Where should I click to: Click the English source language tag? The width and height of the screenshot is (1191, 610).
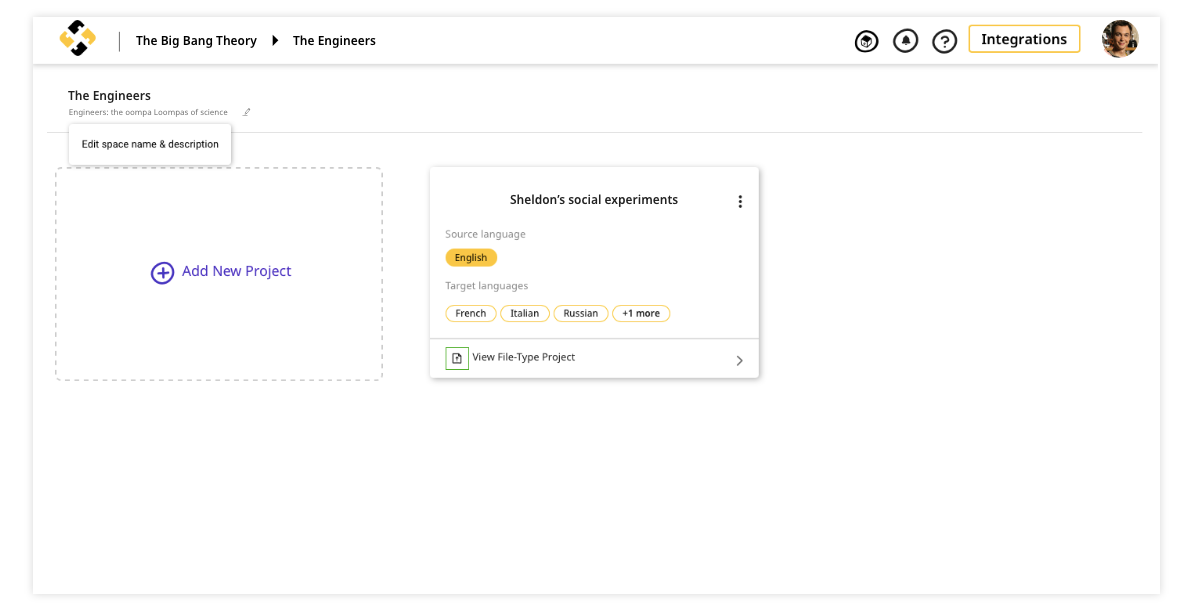(471, 258)
